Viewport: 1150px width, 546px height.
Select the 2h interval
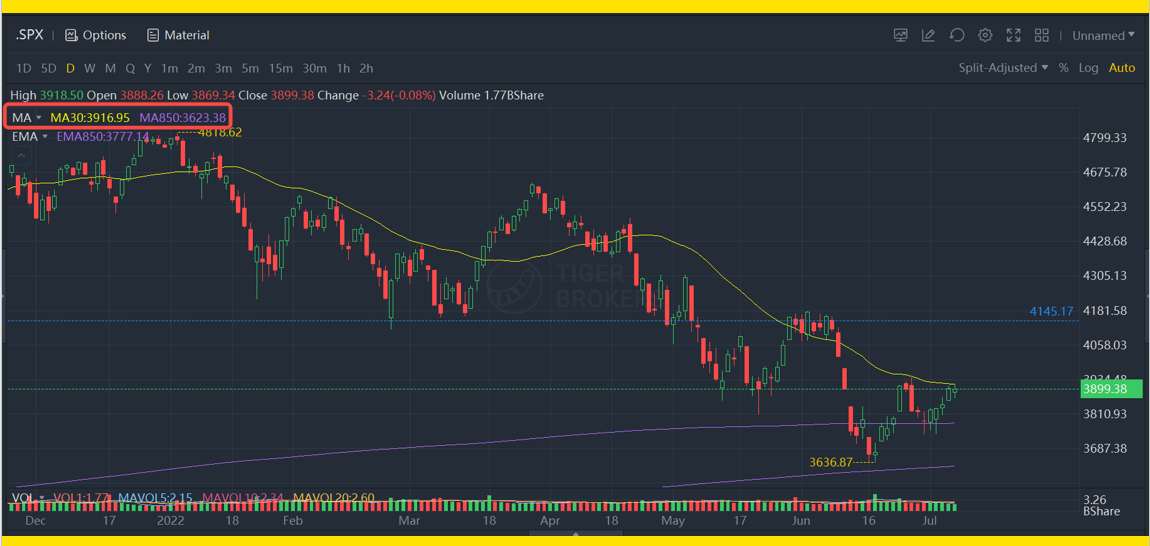tap(366, 68)
